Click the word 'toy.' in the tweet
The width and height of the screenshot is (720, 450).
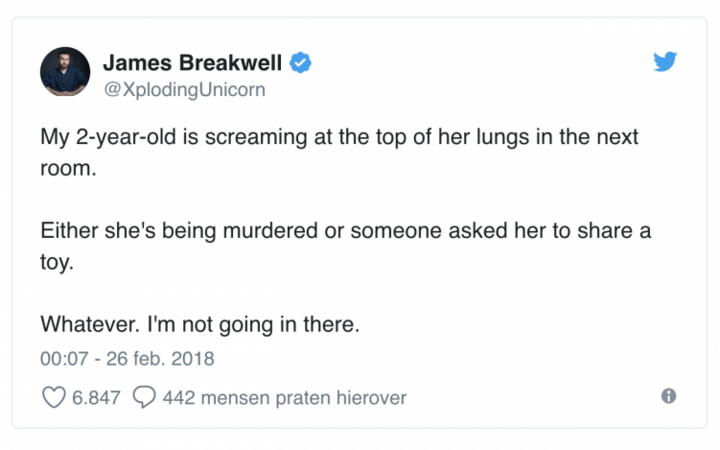pos(57,263)
